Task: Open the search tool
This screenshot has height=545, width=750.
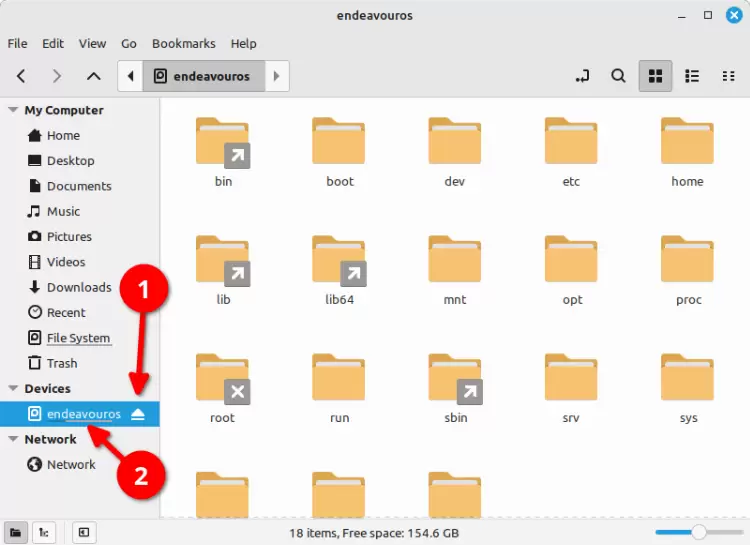Action: tap(618, 76)
